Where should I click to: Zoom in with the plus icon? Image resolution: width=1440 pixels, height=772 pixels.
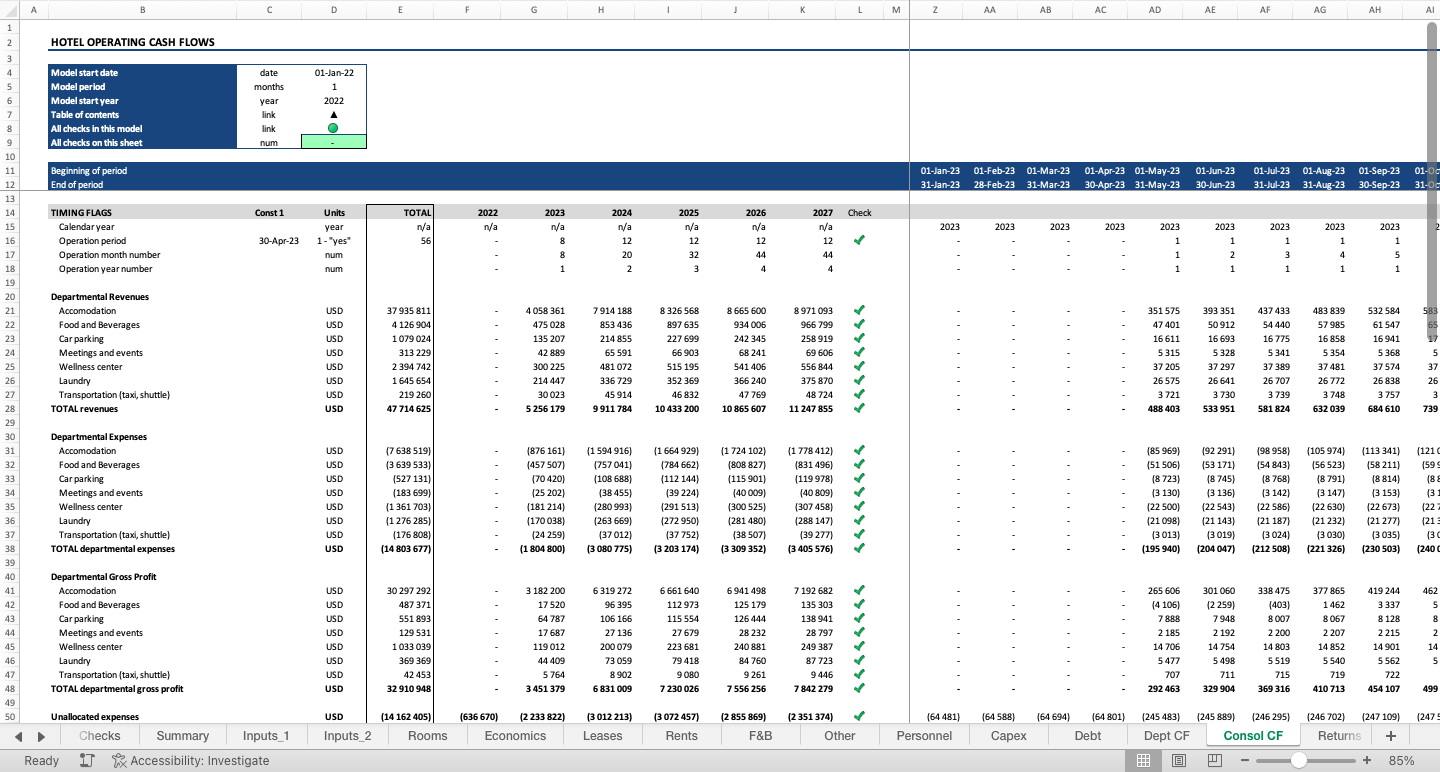1367,760
